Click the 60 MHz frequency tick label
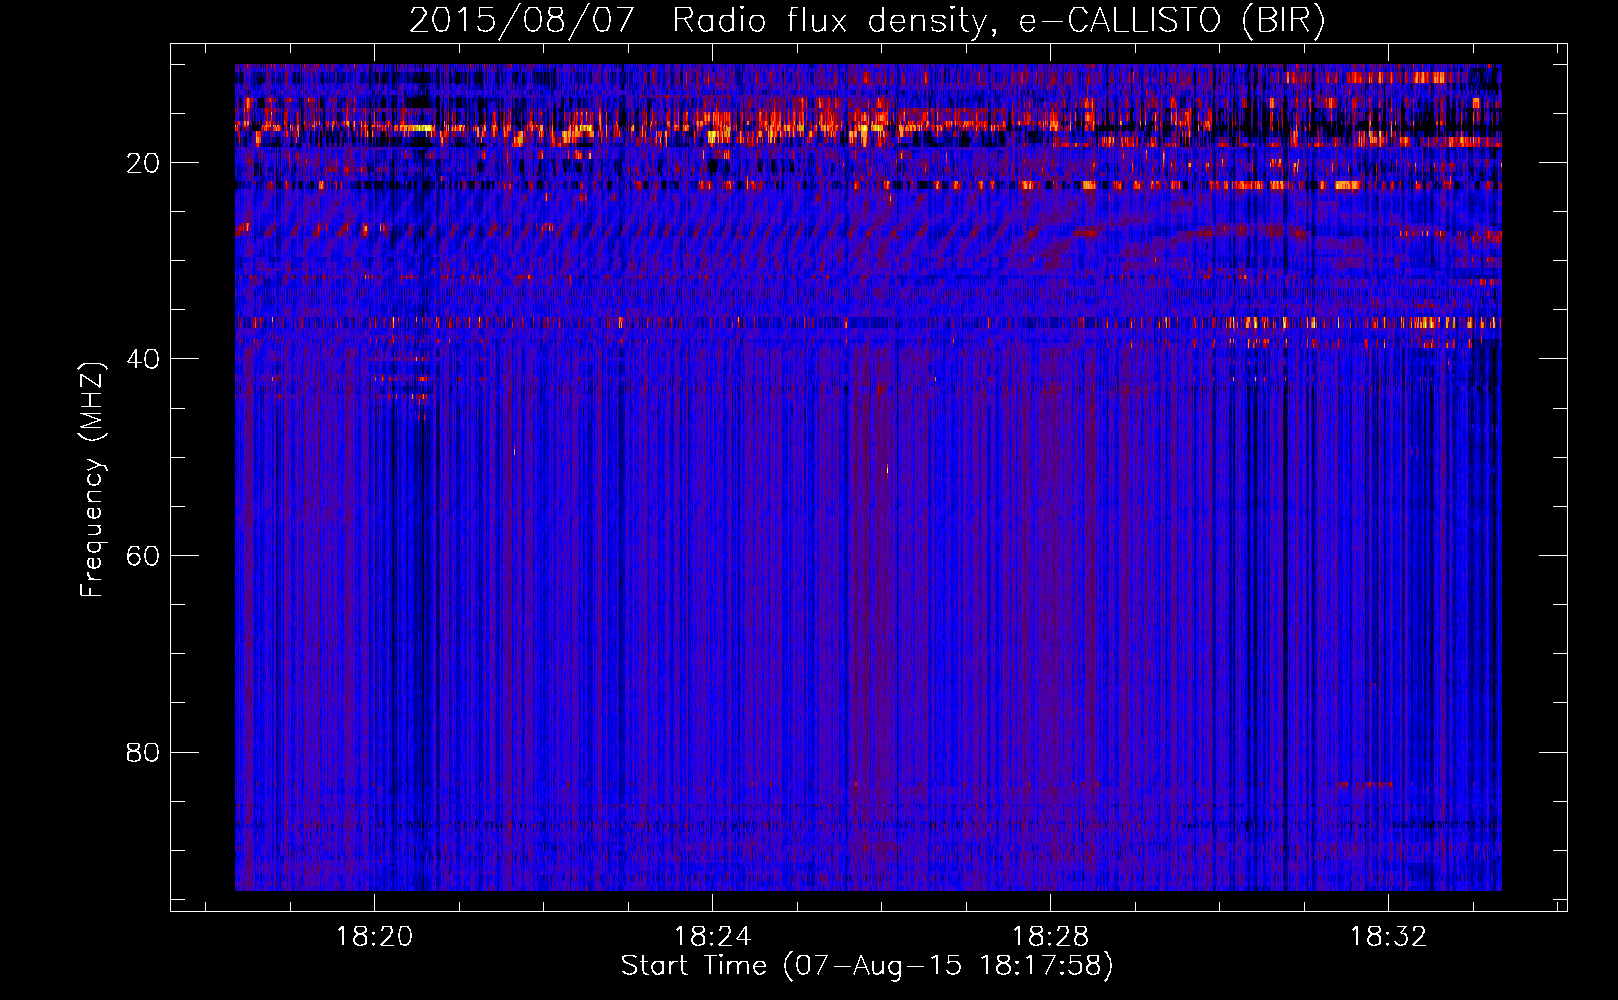The width and height of the screenshot is (1618, 1000). click(x=143, y=556)
